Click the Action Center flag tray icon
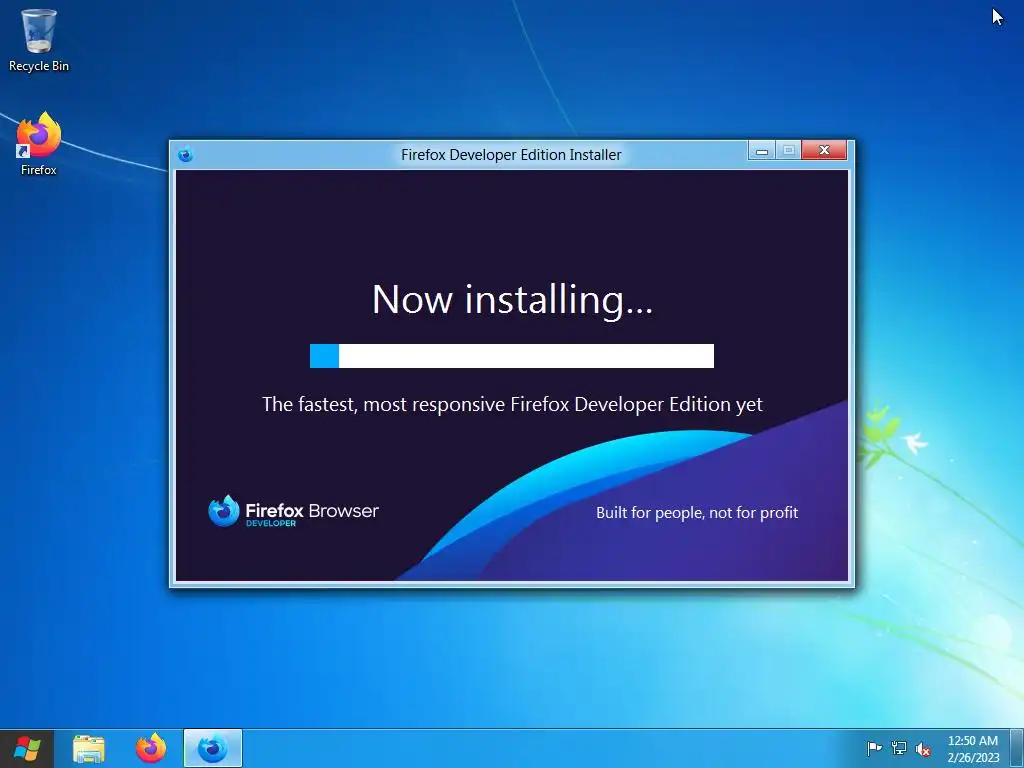 click(874, 748)
